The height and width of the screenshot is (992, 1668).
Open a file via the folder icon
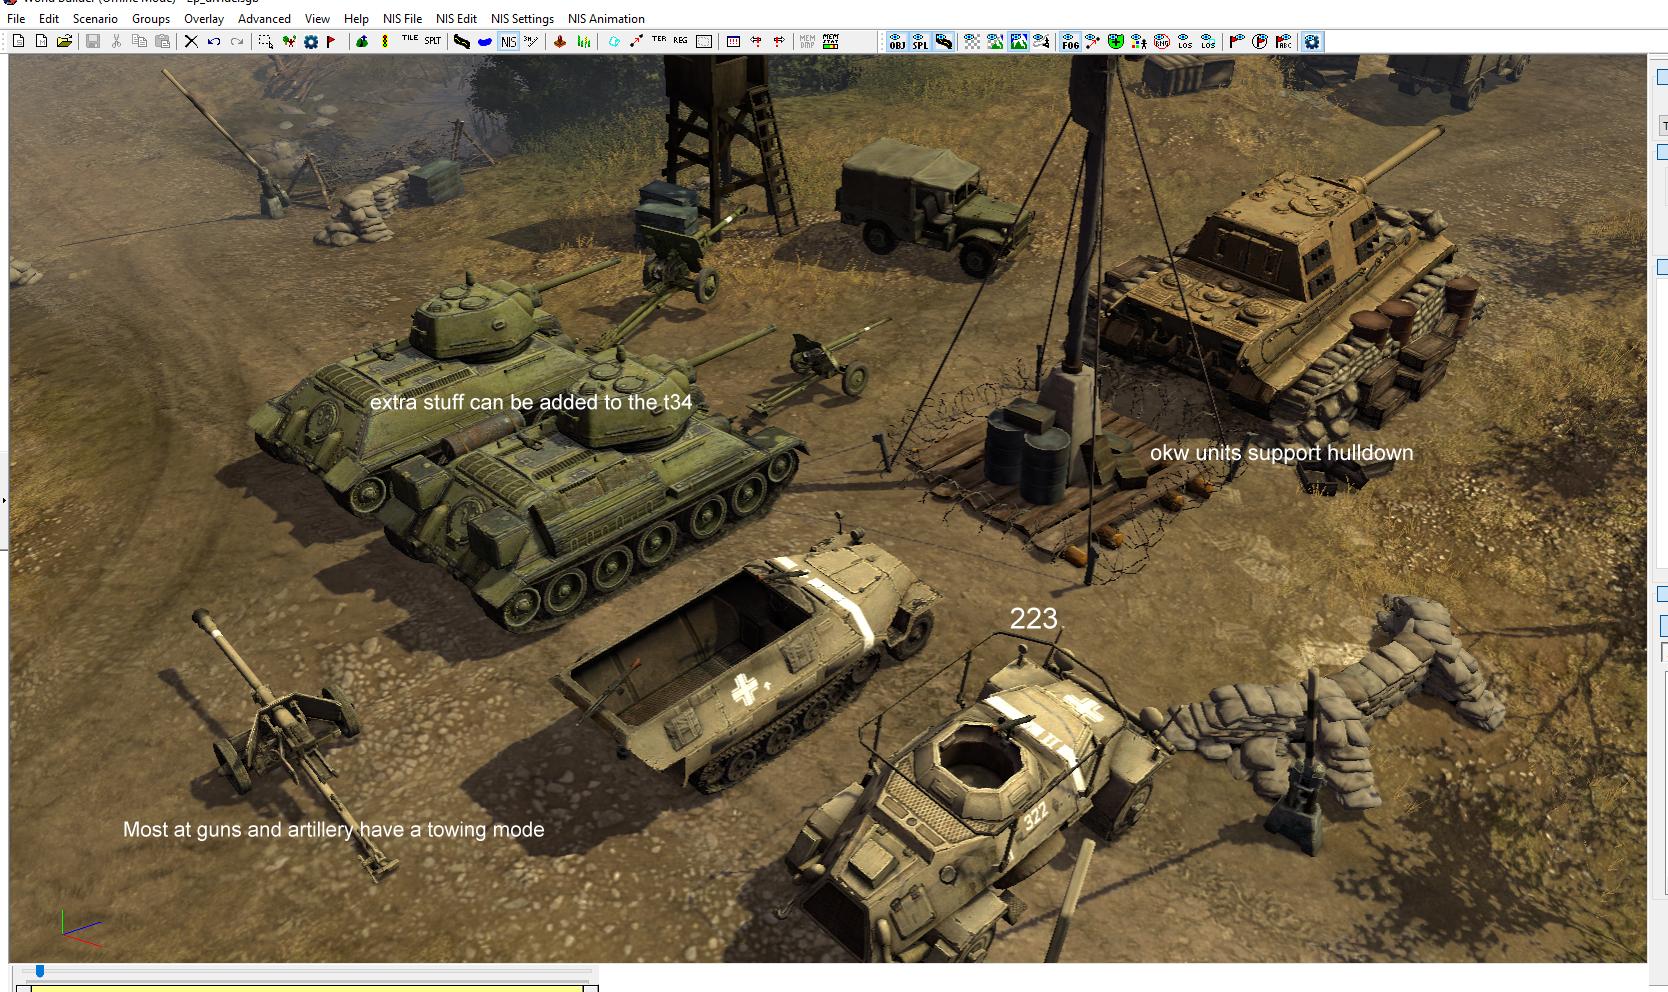coord(64,41)
